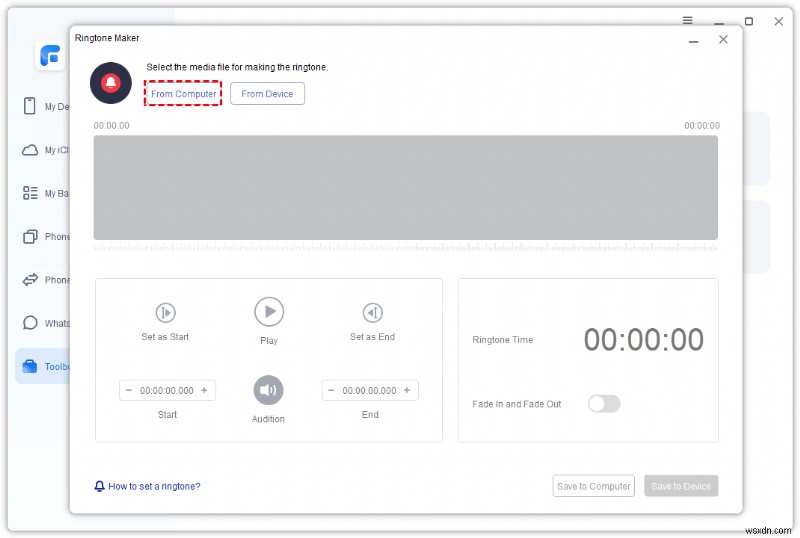The height and width of the screenshot is (538, 800).
Task: Select the My Device phone icon
Action: click(x=30, y=106)
